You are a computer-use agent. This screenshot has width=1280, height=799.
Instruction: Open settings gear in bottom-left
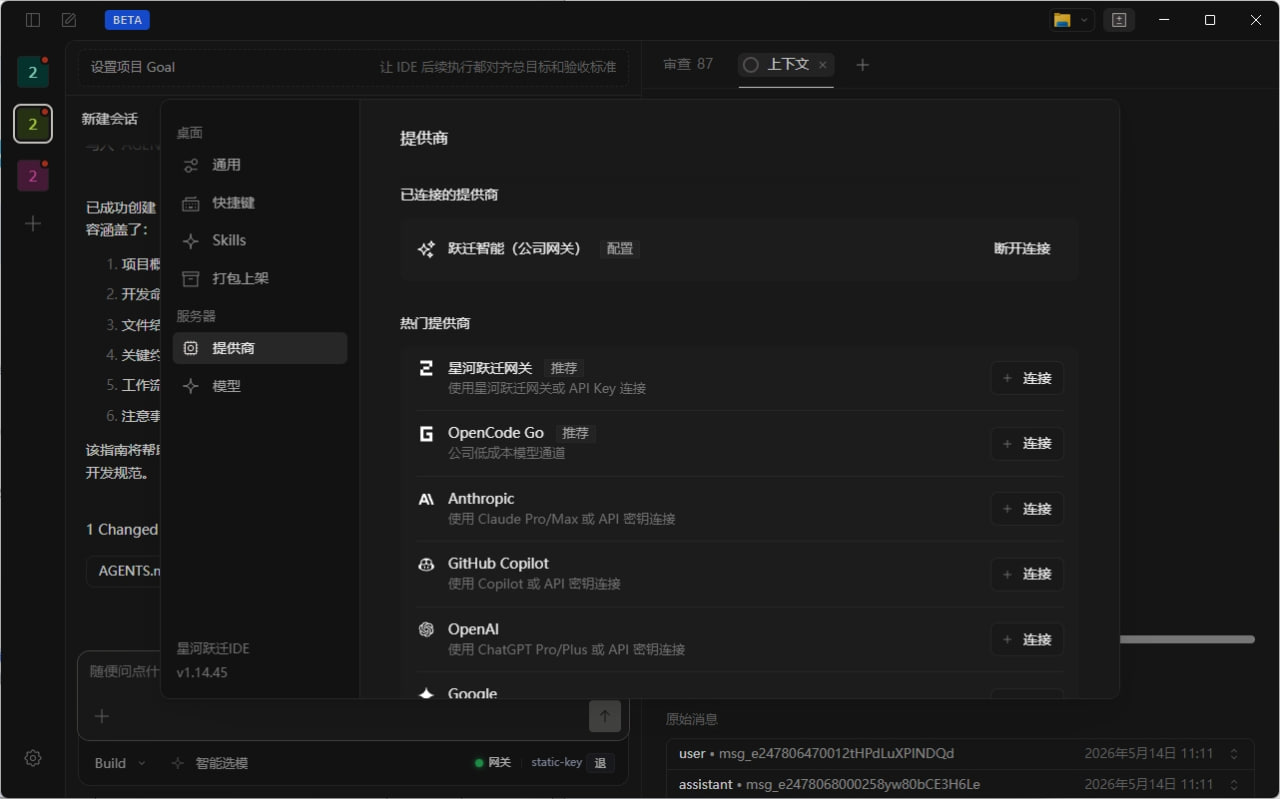tap(33, 758)
